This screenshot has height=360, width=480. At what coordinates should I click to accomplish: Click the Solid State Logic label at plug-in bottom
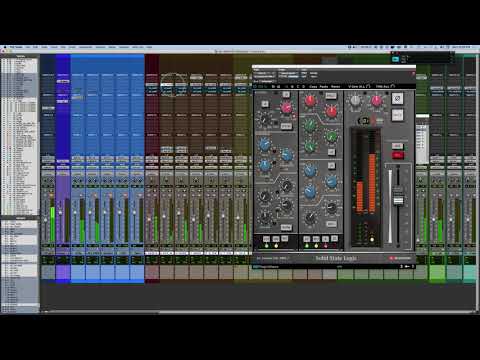click(x=336, y=258)
